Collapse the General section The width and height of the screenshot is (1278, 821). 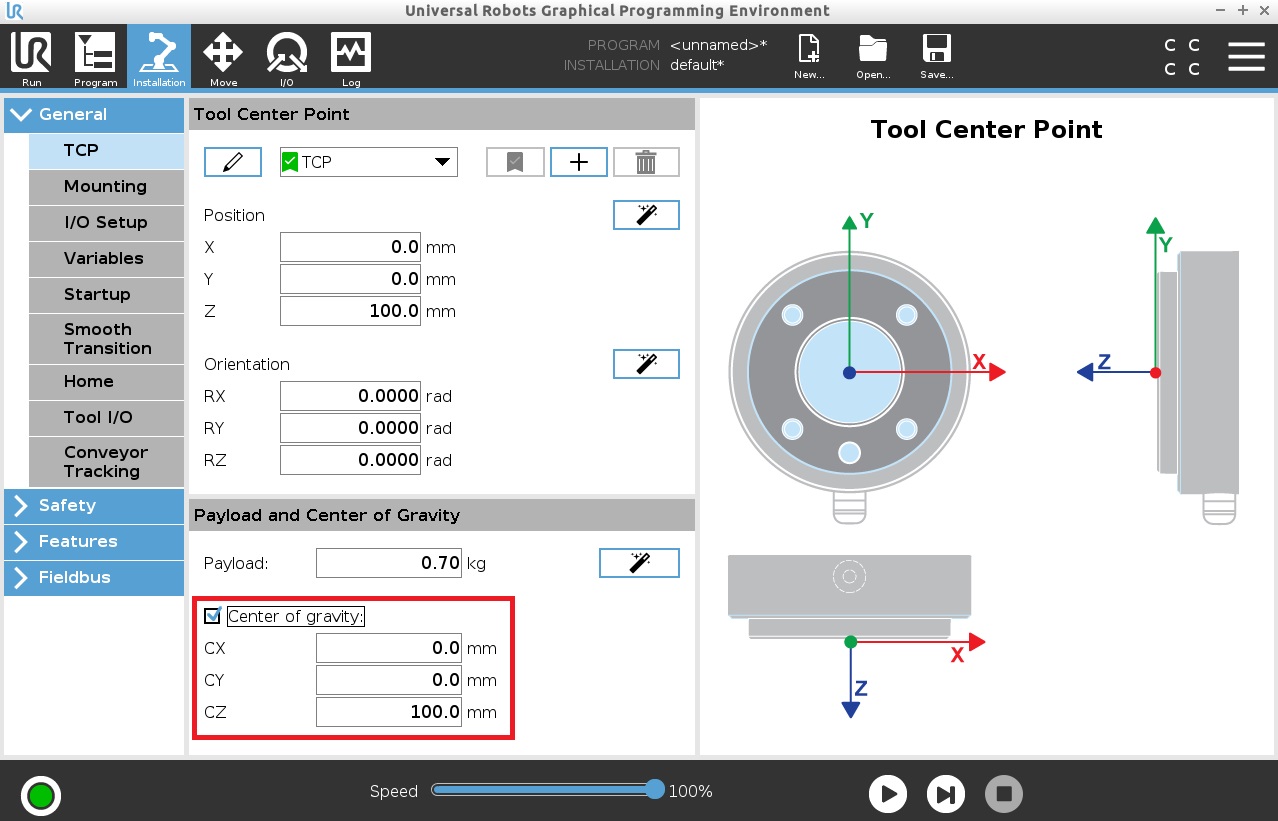pyautogui.click(x=94, y=114)
